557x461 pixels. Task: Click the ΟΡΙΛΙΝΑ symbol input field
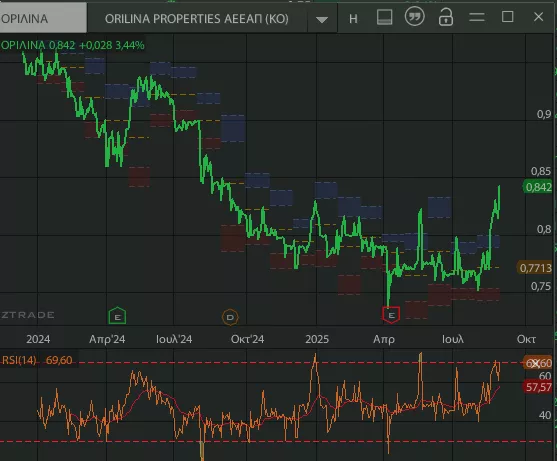click(43, 18)
